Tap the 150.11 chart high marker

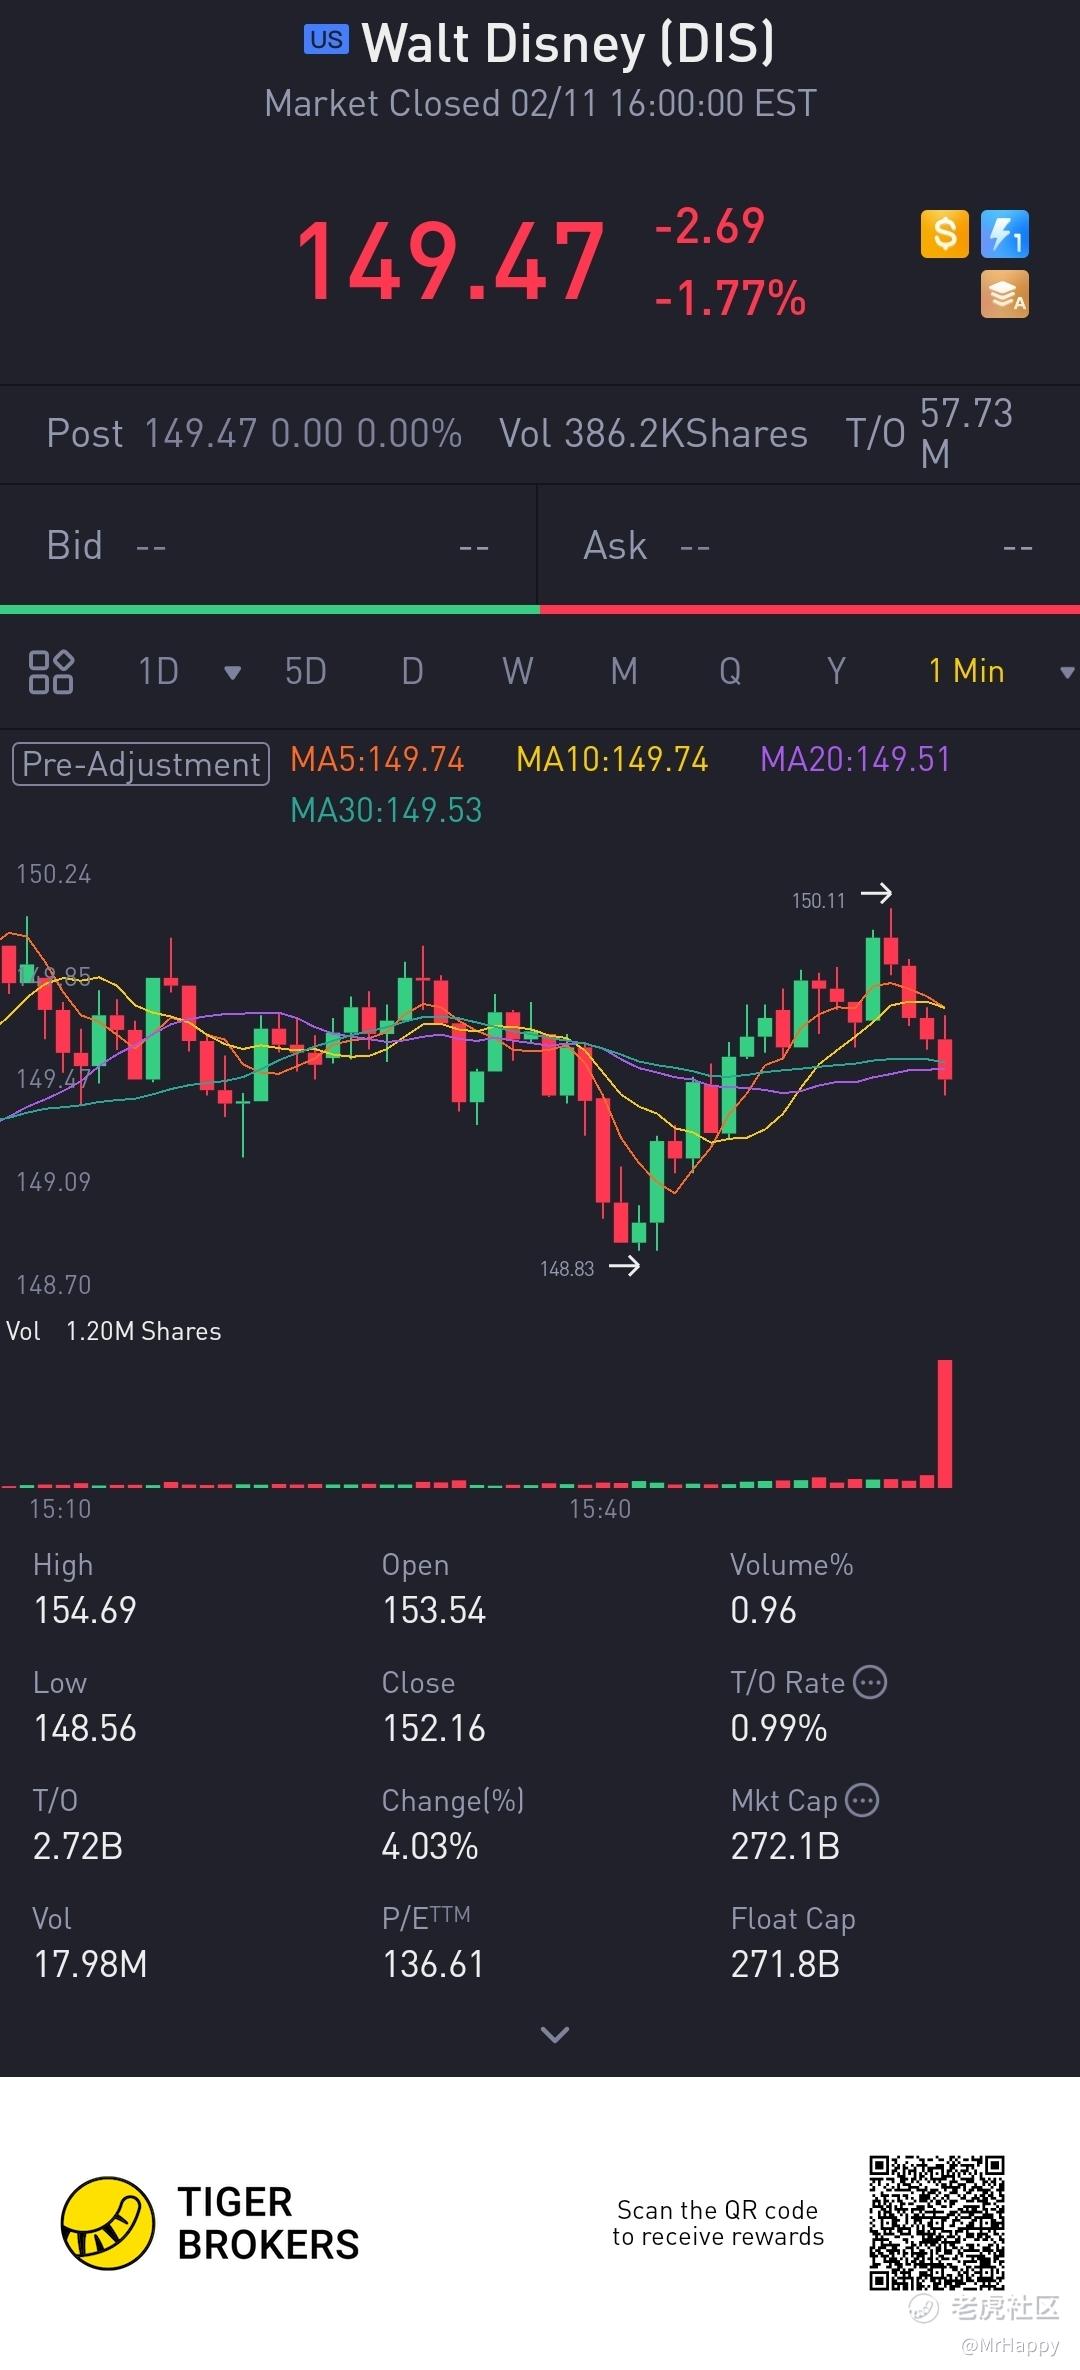[x=841, y=897]
